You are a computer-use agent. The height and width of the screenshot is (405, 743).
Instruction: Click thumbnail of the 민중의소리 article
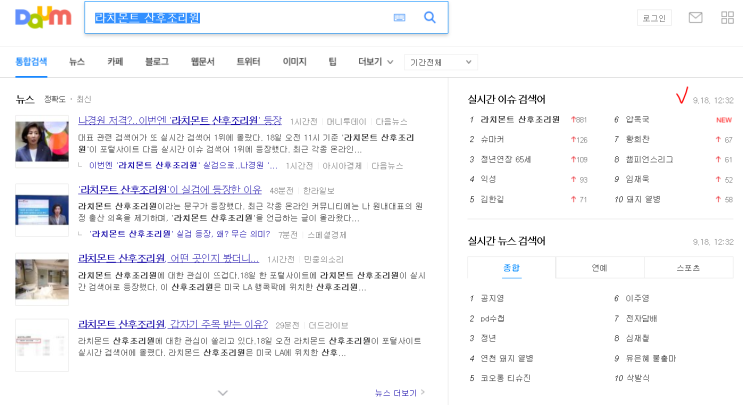tap(42, 279)
